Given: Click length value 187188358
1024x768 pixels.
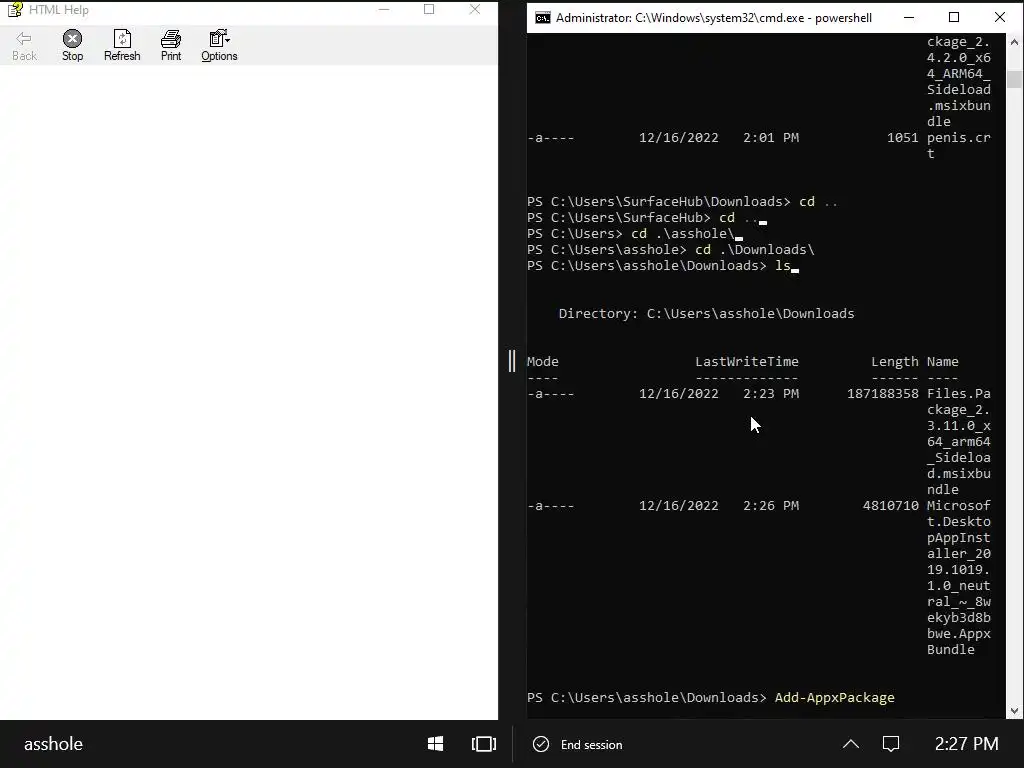Looking at the screenshot, I should click(x=882, y=394).
